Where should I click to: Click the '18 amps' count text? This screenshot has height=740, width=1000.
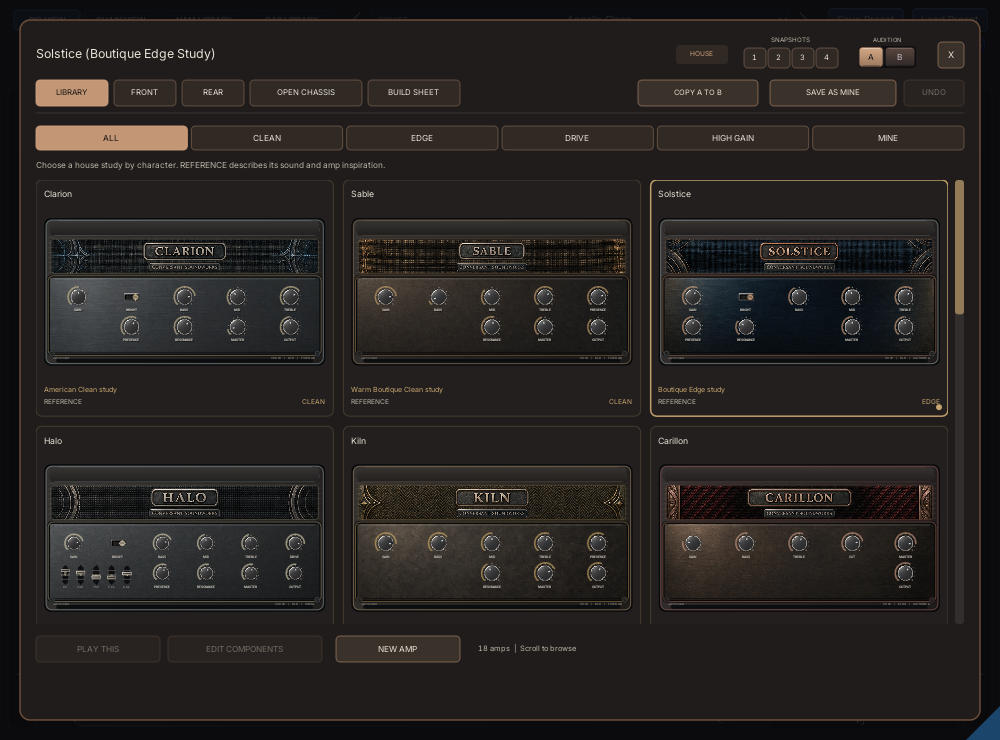(x=494, y=648)
